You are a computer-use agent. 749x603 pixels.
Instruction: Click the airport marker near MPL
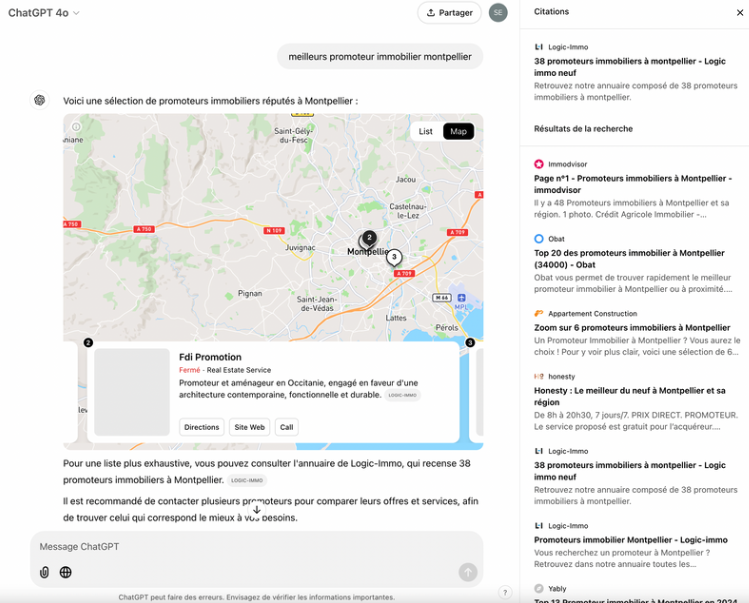[461, 298]
